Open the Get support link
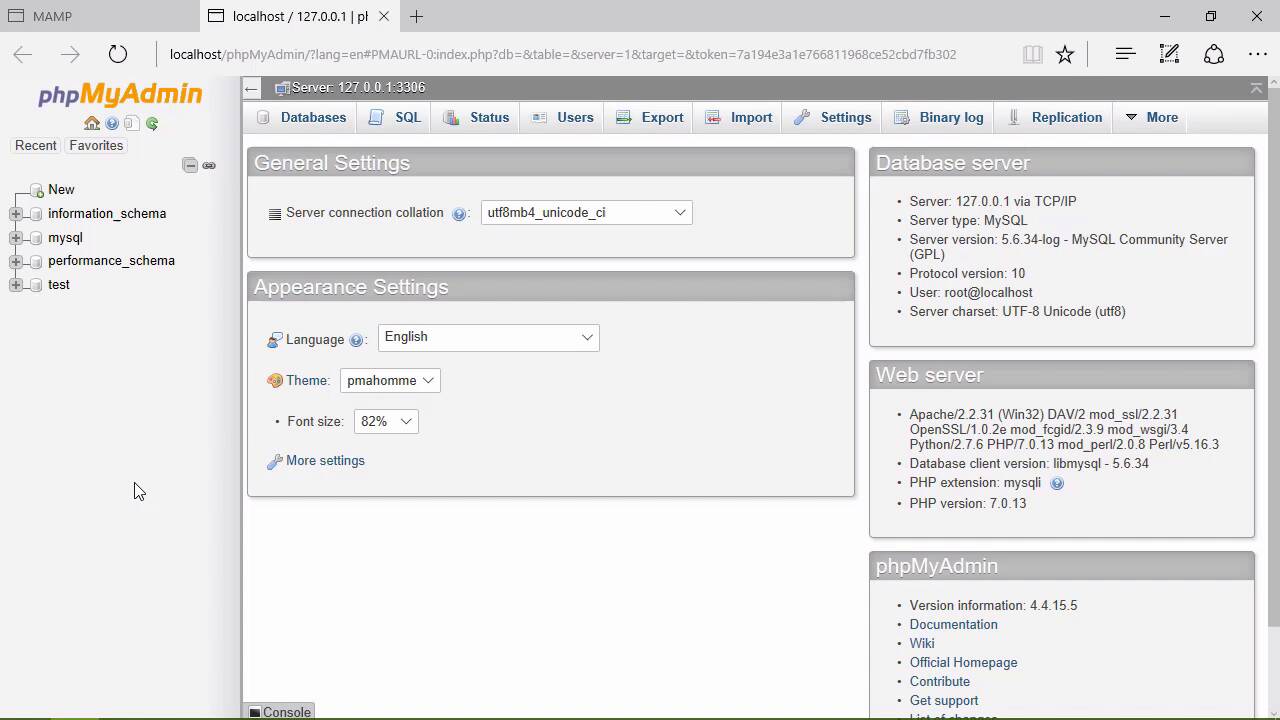 943,700
